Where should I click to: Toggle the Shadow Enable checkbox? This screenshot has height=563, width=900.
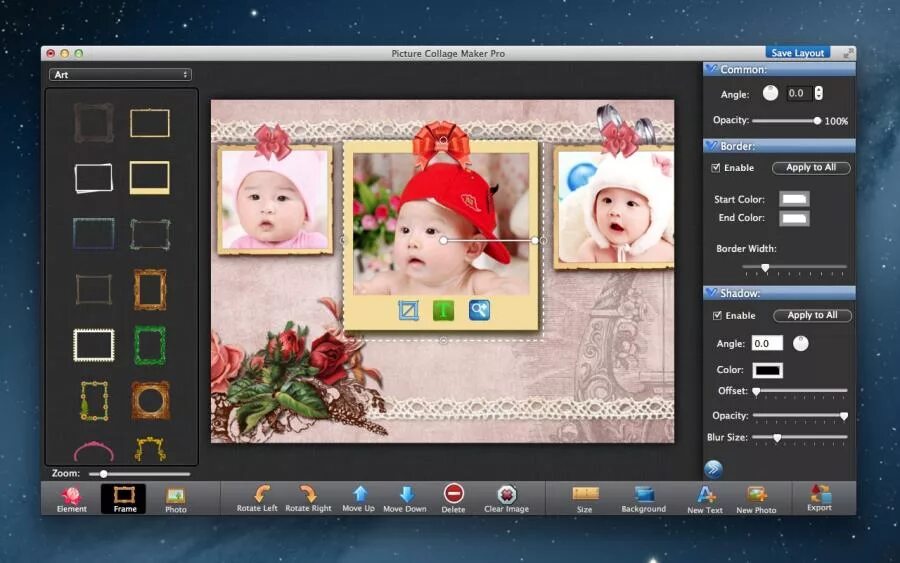[717, 316]
